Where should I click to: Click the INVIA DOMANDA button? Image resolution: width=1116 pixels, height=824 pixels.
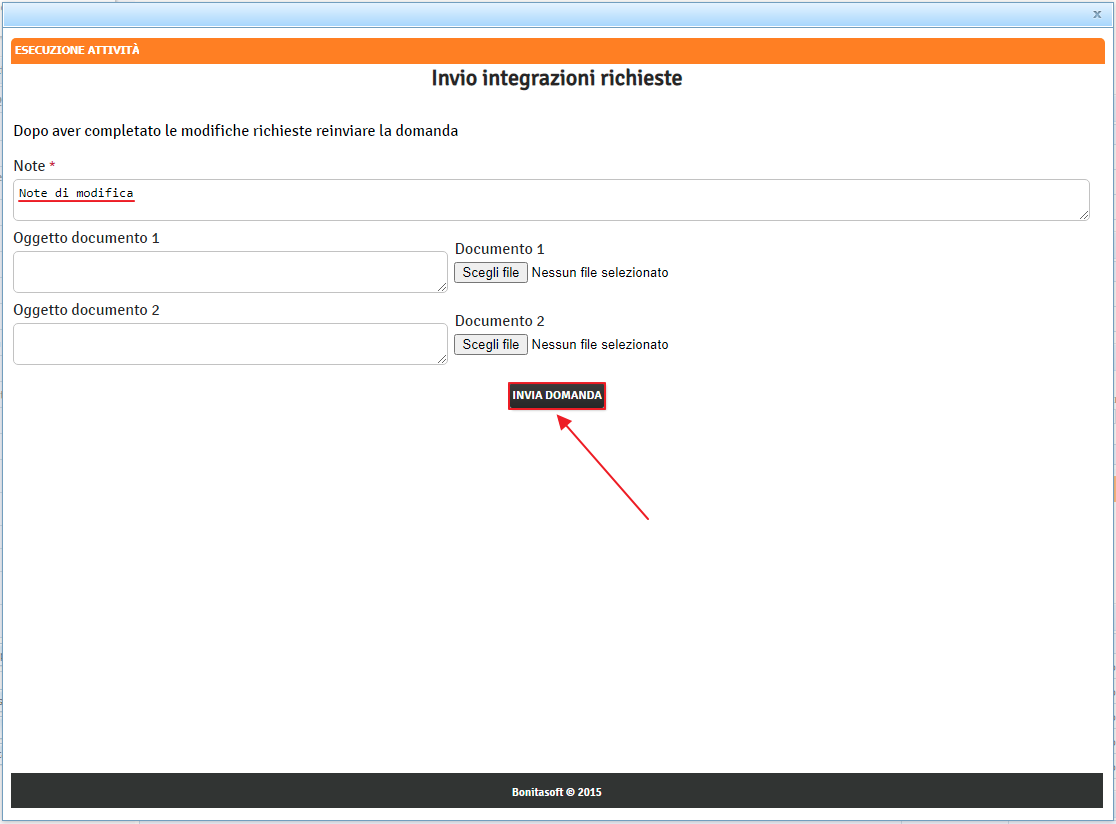(x=557, y=396)
